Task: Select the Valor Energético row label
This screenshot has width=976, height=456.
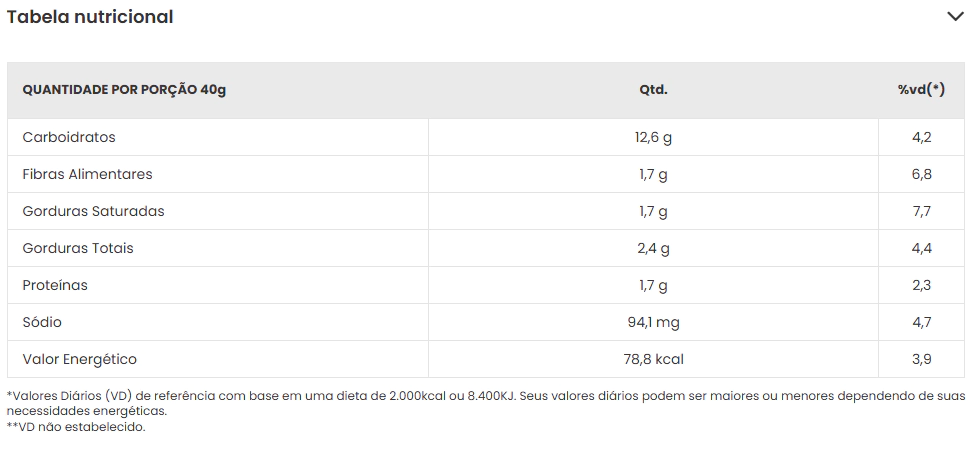Action: (x=79, y=359)
